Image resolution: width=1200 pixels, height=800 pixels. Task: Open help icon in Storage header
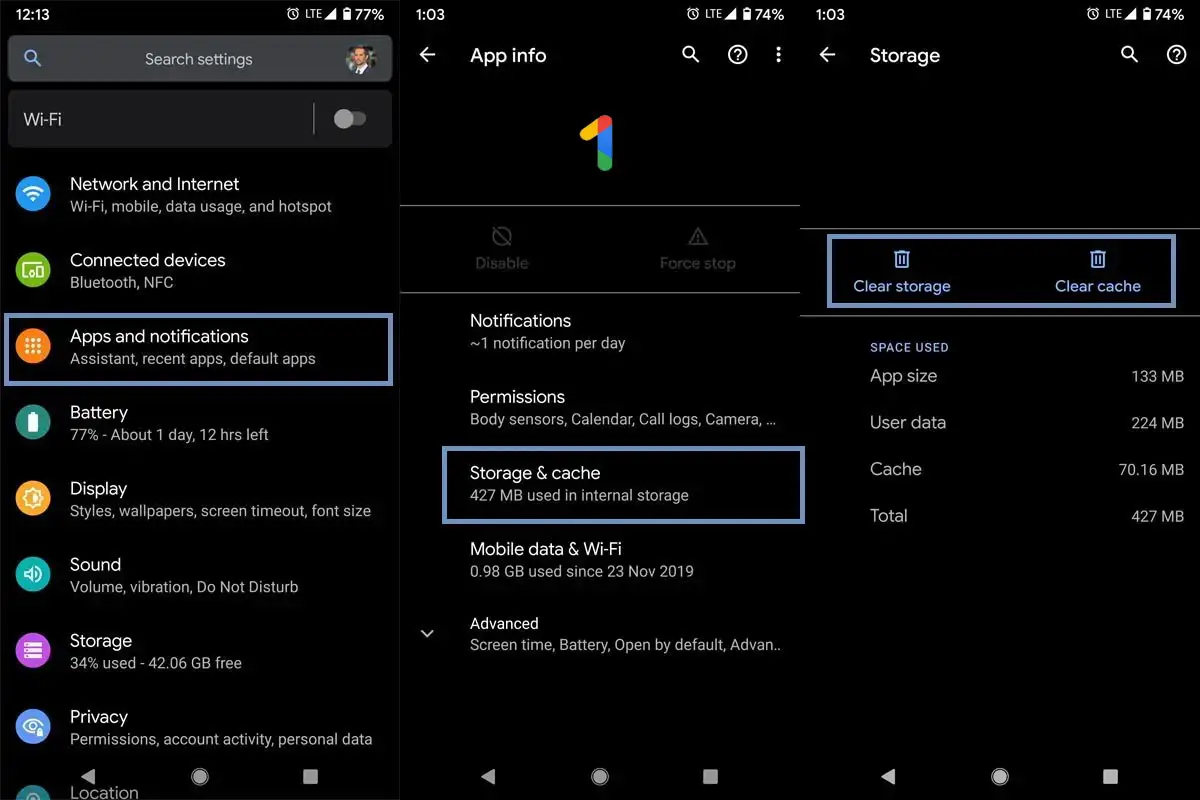tap(1176, 55)
